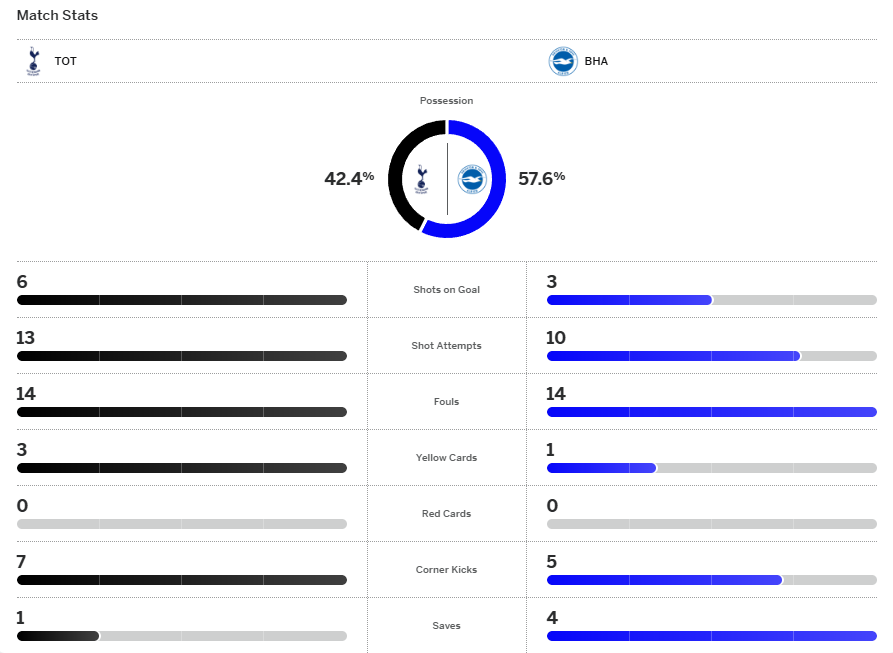Select the 57.6% possession value

(541, 178)
